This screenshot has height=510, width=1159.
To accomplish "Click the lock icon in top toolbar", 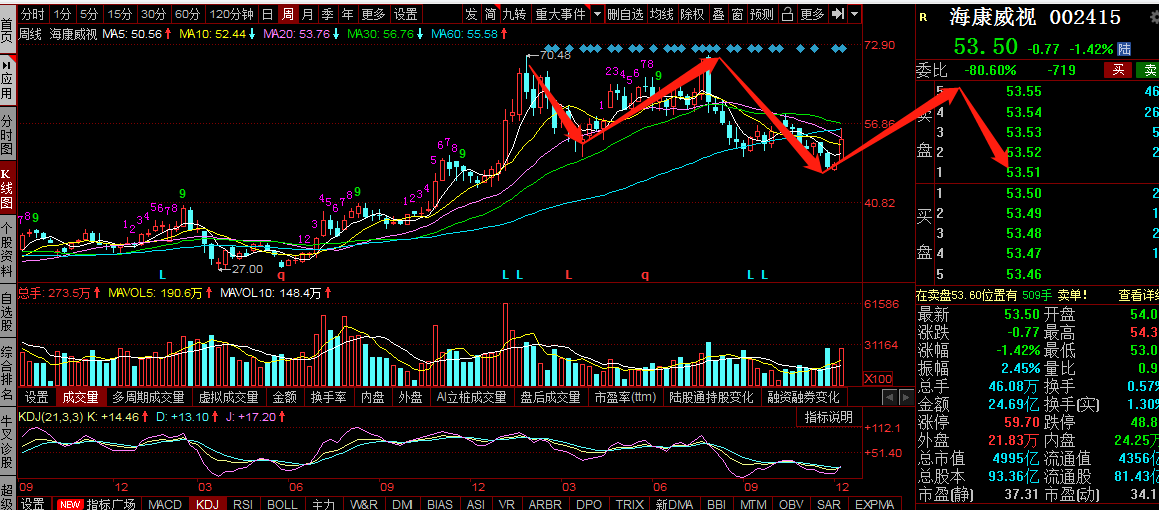I will pyautogui.click(x=788, y=13).
